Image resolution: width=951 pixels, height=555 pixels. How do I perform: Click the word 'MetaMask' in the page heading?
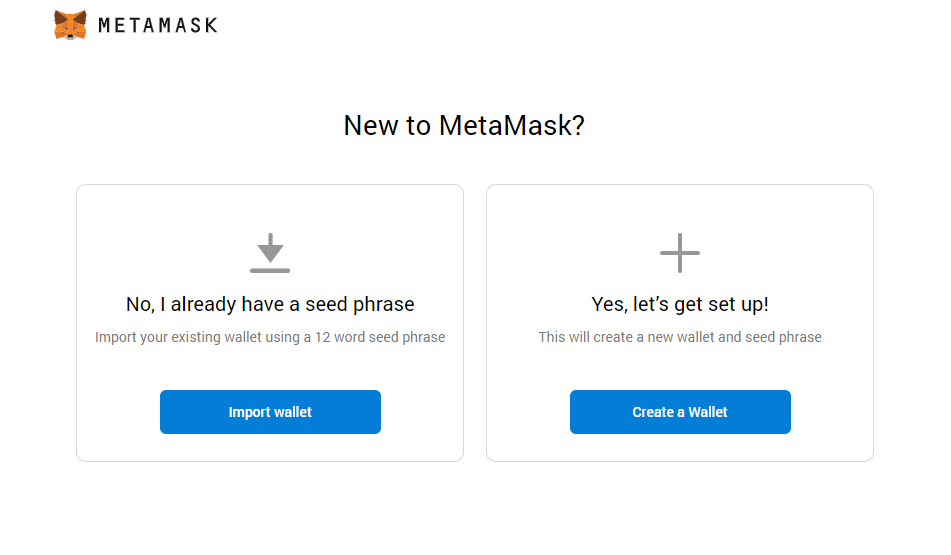point(505,126)
